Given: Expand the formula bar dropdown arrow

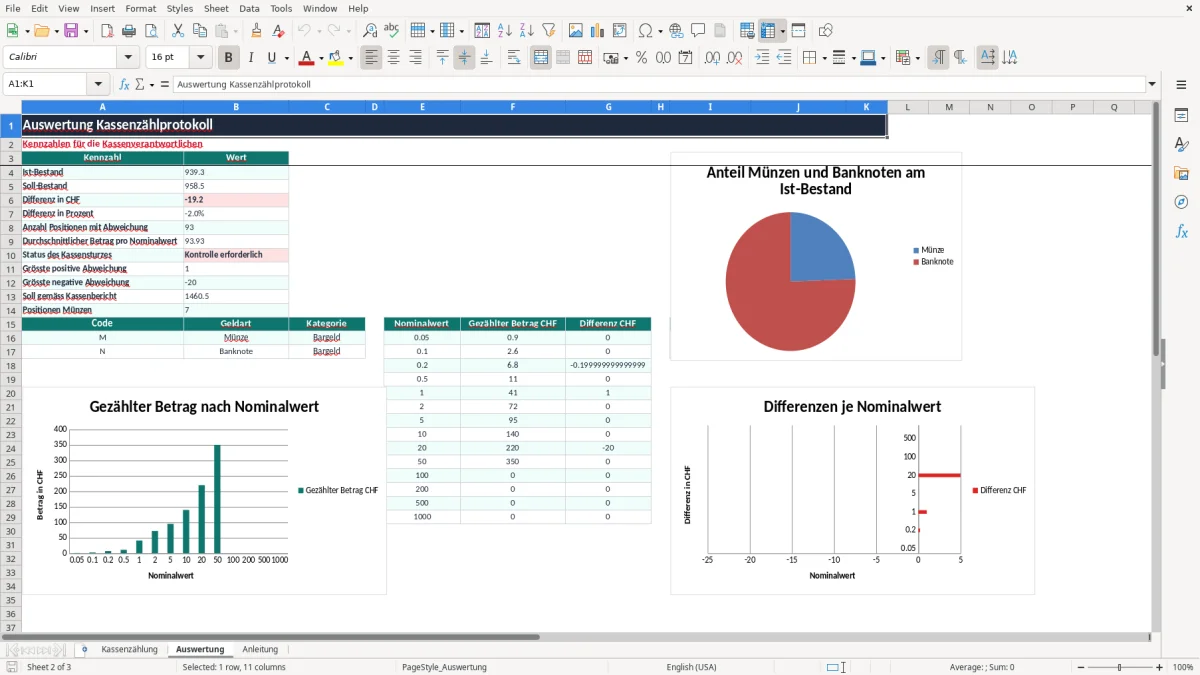Looking at the screenshot, I should point(1153,84).
